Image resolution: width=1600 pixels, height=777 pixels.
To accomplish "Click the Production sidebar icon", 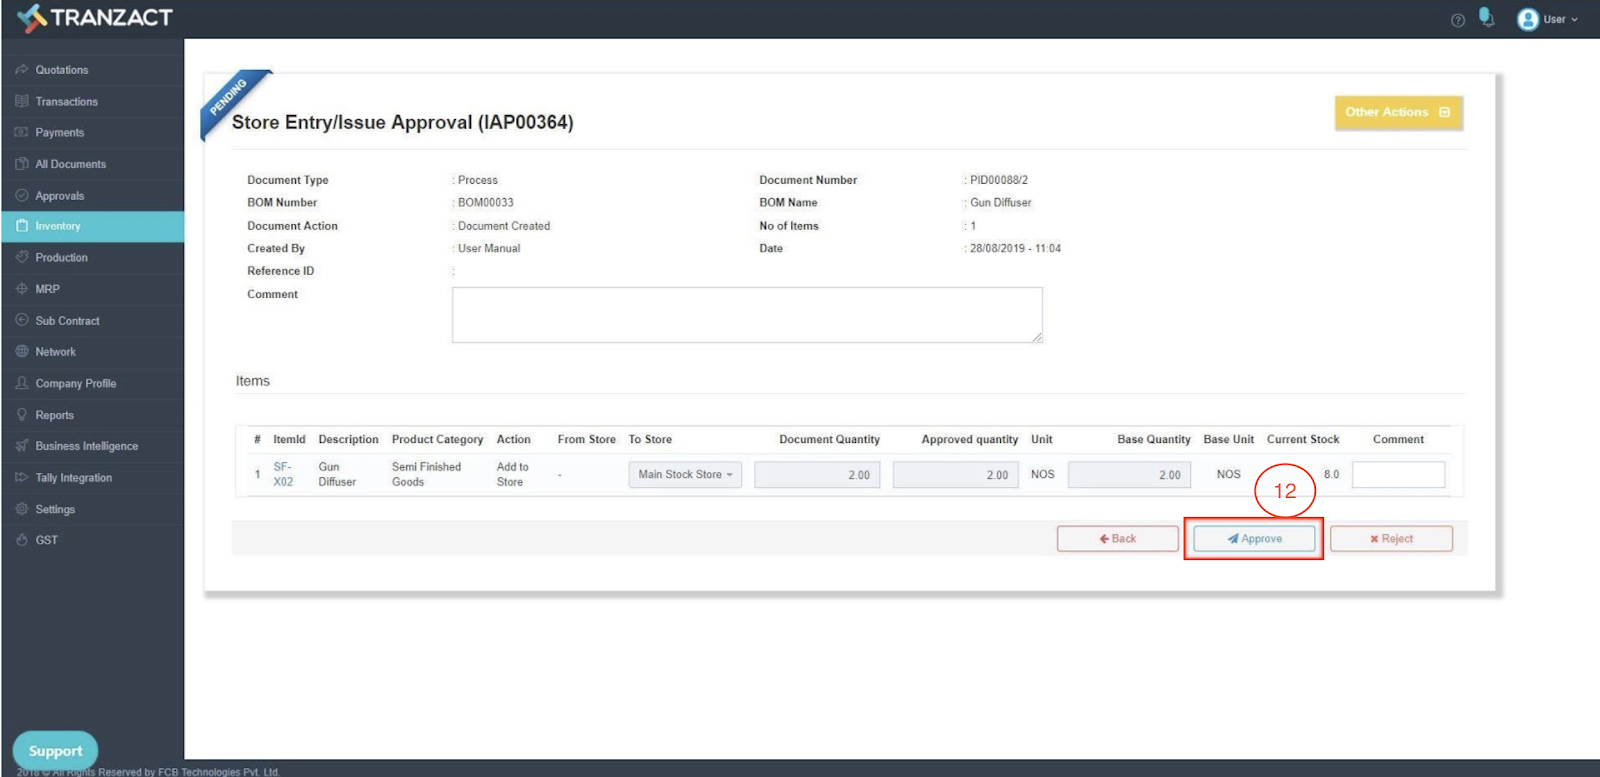I will (22, 257).
